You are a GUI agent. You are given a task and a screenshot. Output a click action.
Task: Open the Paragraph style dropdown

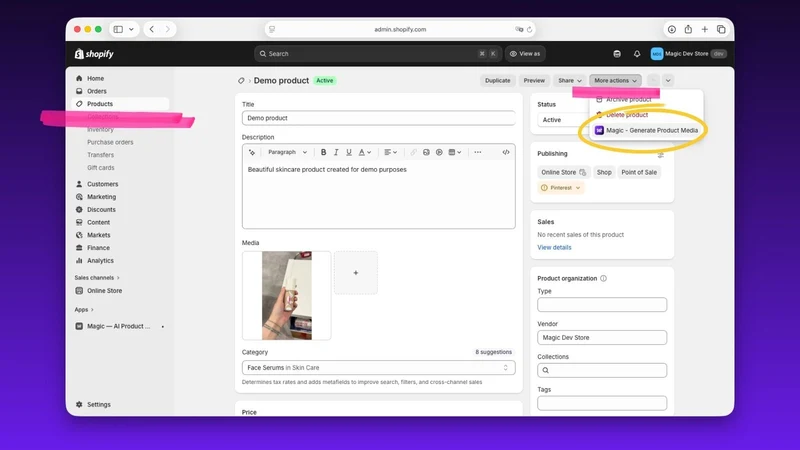(287, 153)
